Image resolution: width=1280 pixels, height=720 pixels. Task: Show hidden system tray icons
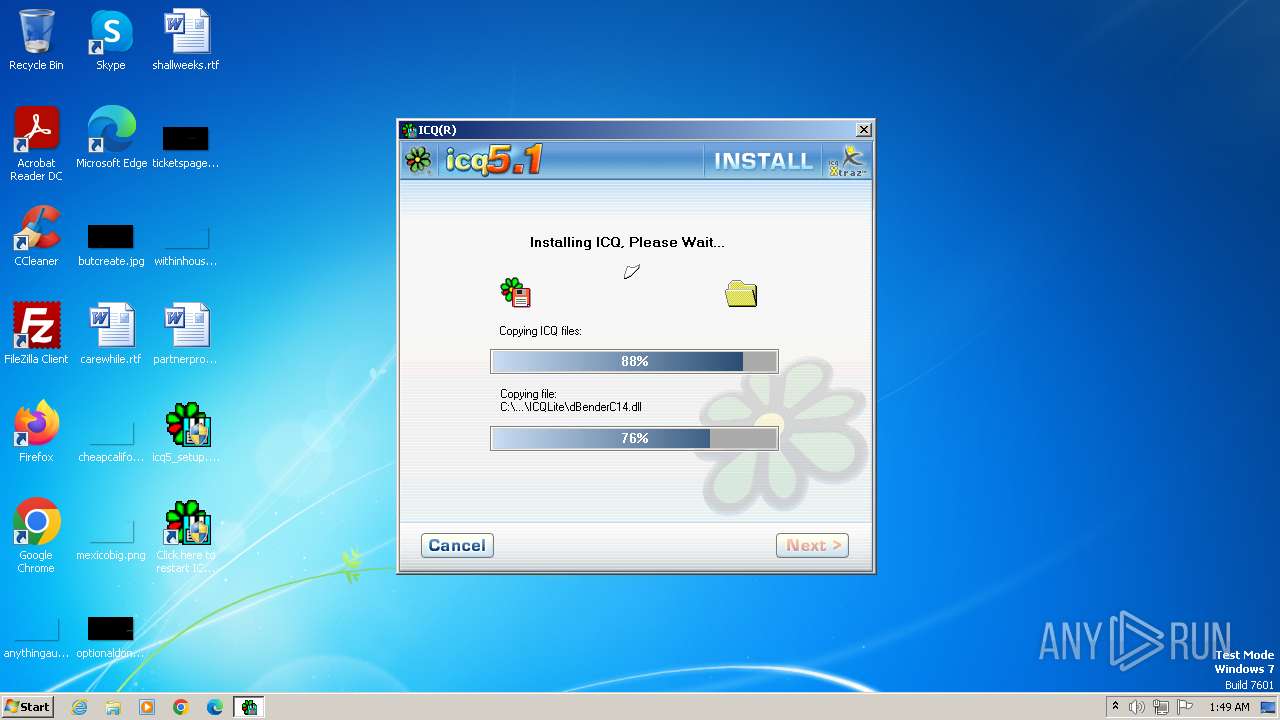[x=1115, y=707]
